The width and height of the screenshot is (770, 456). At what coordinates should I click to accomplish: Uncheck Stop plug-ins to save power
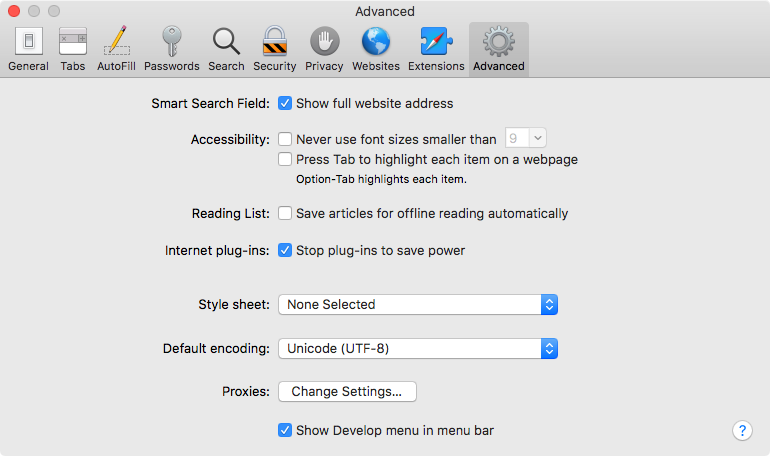285,250
